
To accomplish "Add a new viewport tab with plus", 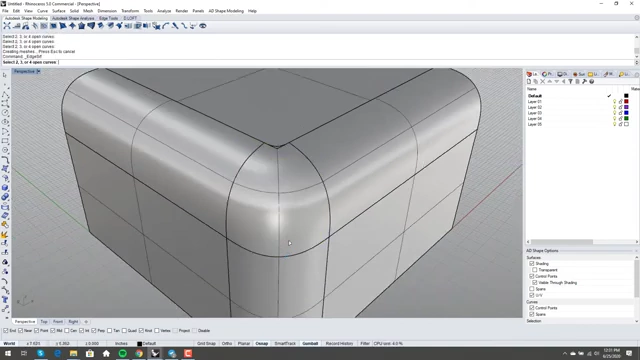I will coord(86,322).
